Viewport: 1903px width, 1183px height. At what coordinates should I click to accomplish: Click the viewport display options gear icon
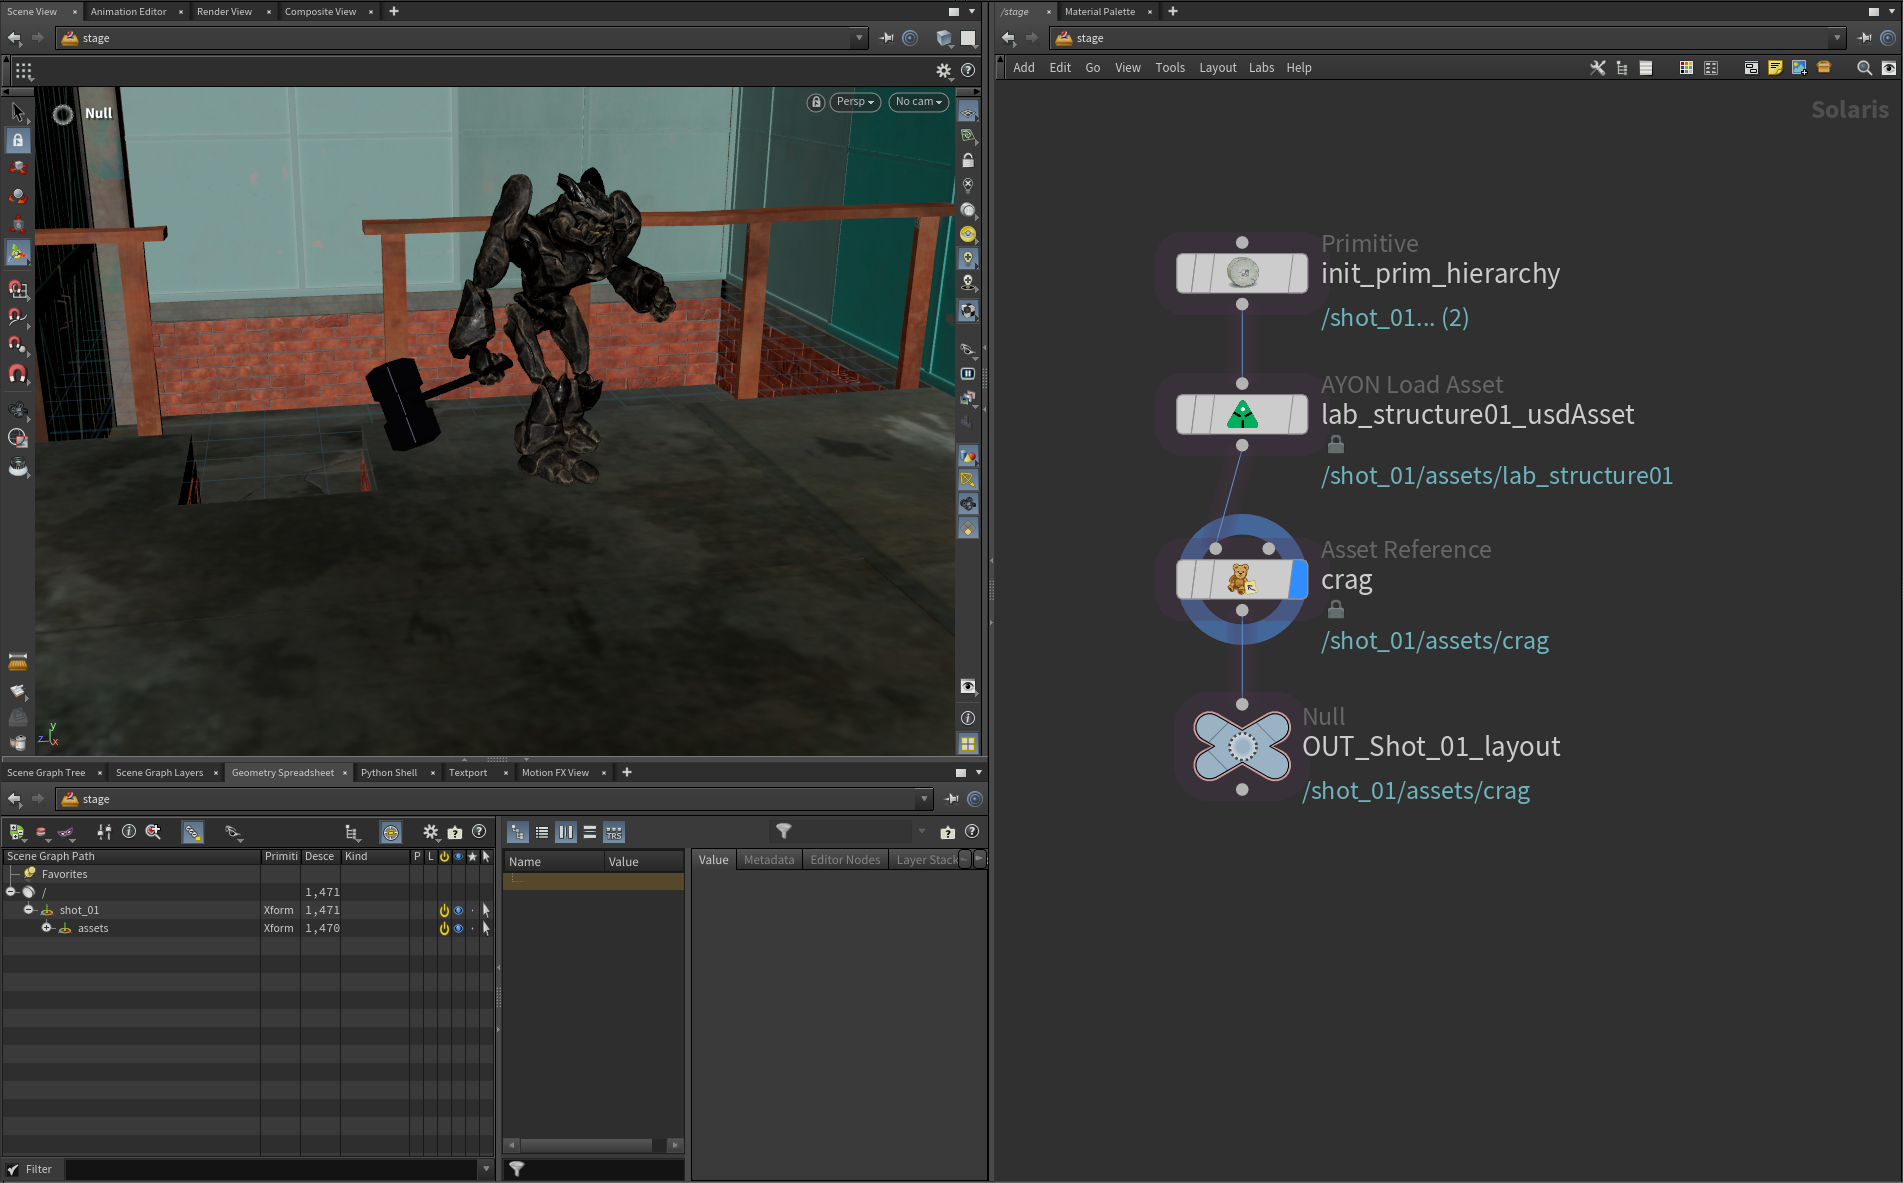(x=943, y=71)
